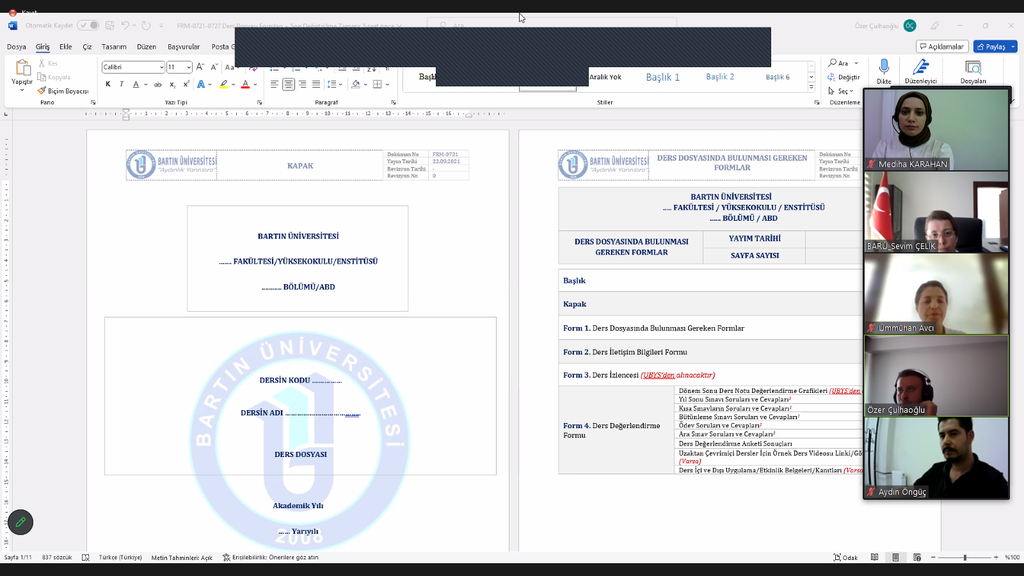Image resolution: width=1024 pixels, height=576 pixels.
Task: Switch to Odak focus mode
Action: pos(845,558)
